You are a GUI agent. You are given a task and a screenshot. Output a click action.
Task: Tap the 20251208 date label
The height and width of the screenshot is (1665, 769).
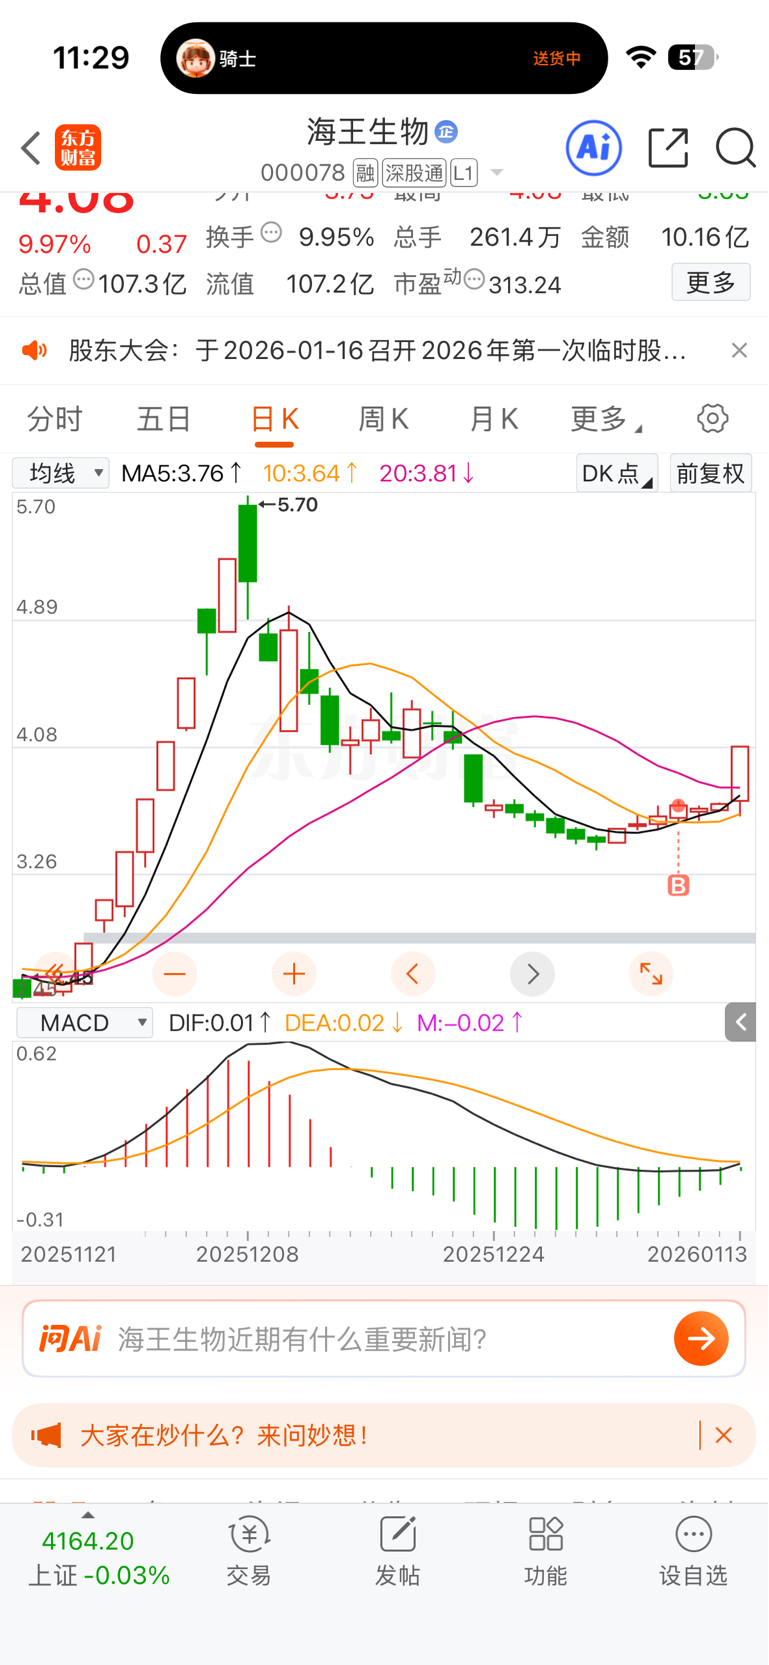pyautogui.click(x=247, y=1254)
